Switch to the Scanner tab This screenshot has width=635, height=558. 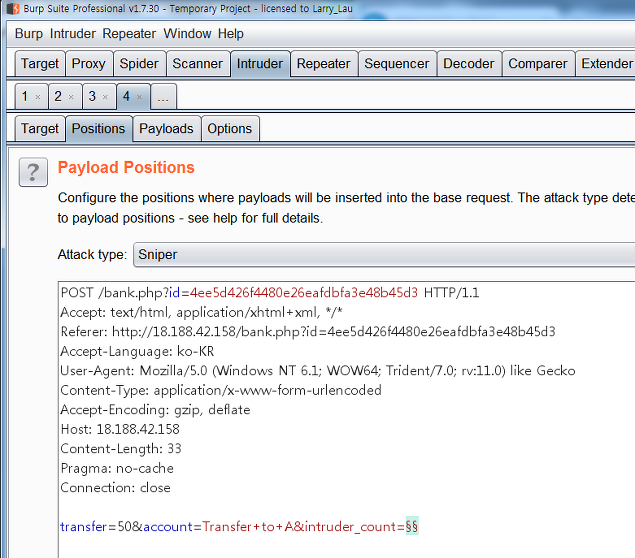coord(198,64)
